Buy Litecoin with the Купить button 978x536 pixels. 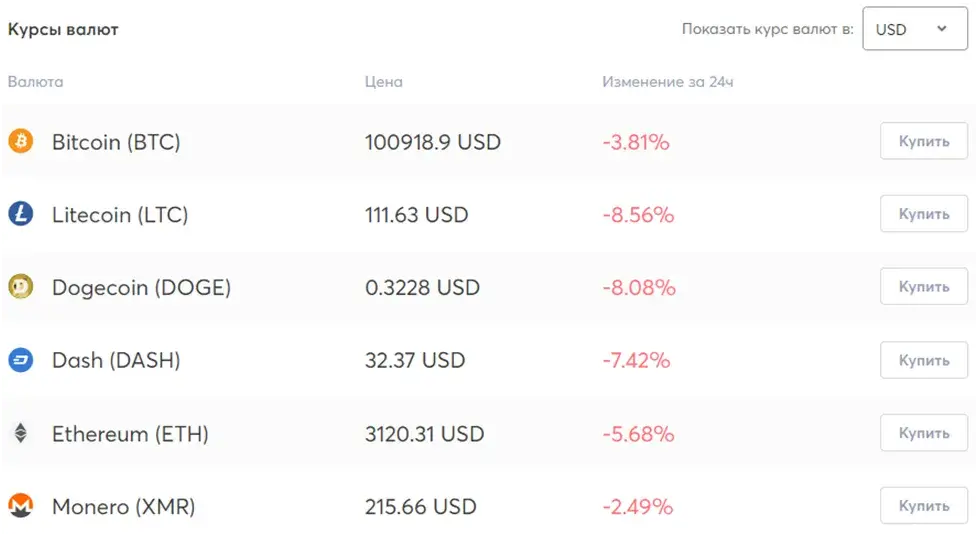(924, 214)
